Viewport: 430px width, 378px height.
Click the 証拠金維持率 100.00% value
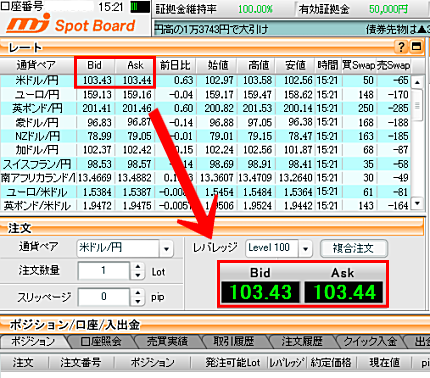255,9
